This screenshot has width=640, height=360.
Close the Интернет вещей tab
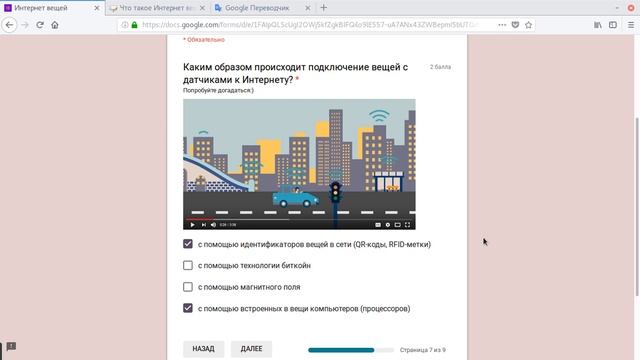coord(97,8)
